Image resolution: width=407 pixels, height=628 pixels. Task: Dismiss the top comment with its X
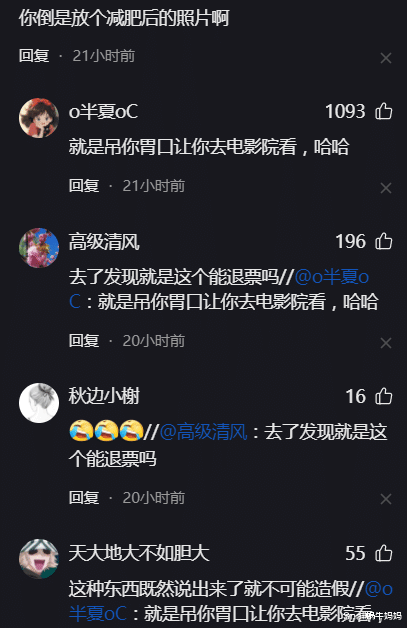(386, 58)
